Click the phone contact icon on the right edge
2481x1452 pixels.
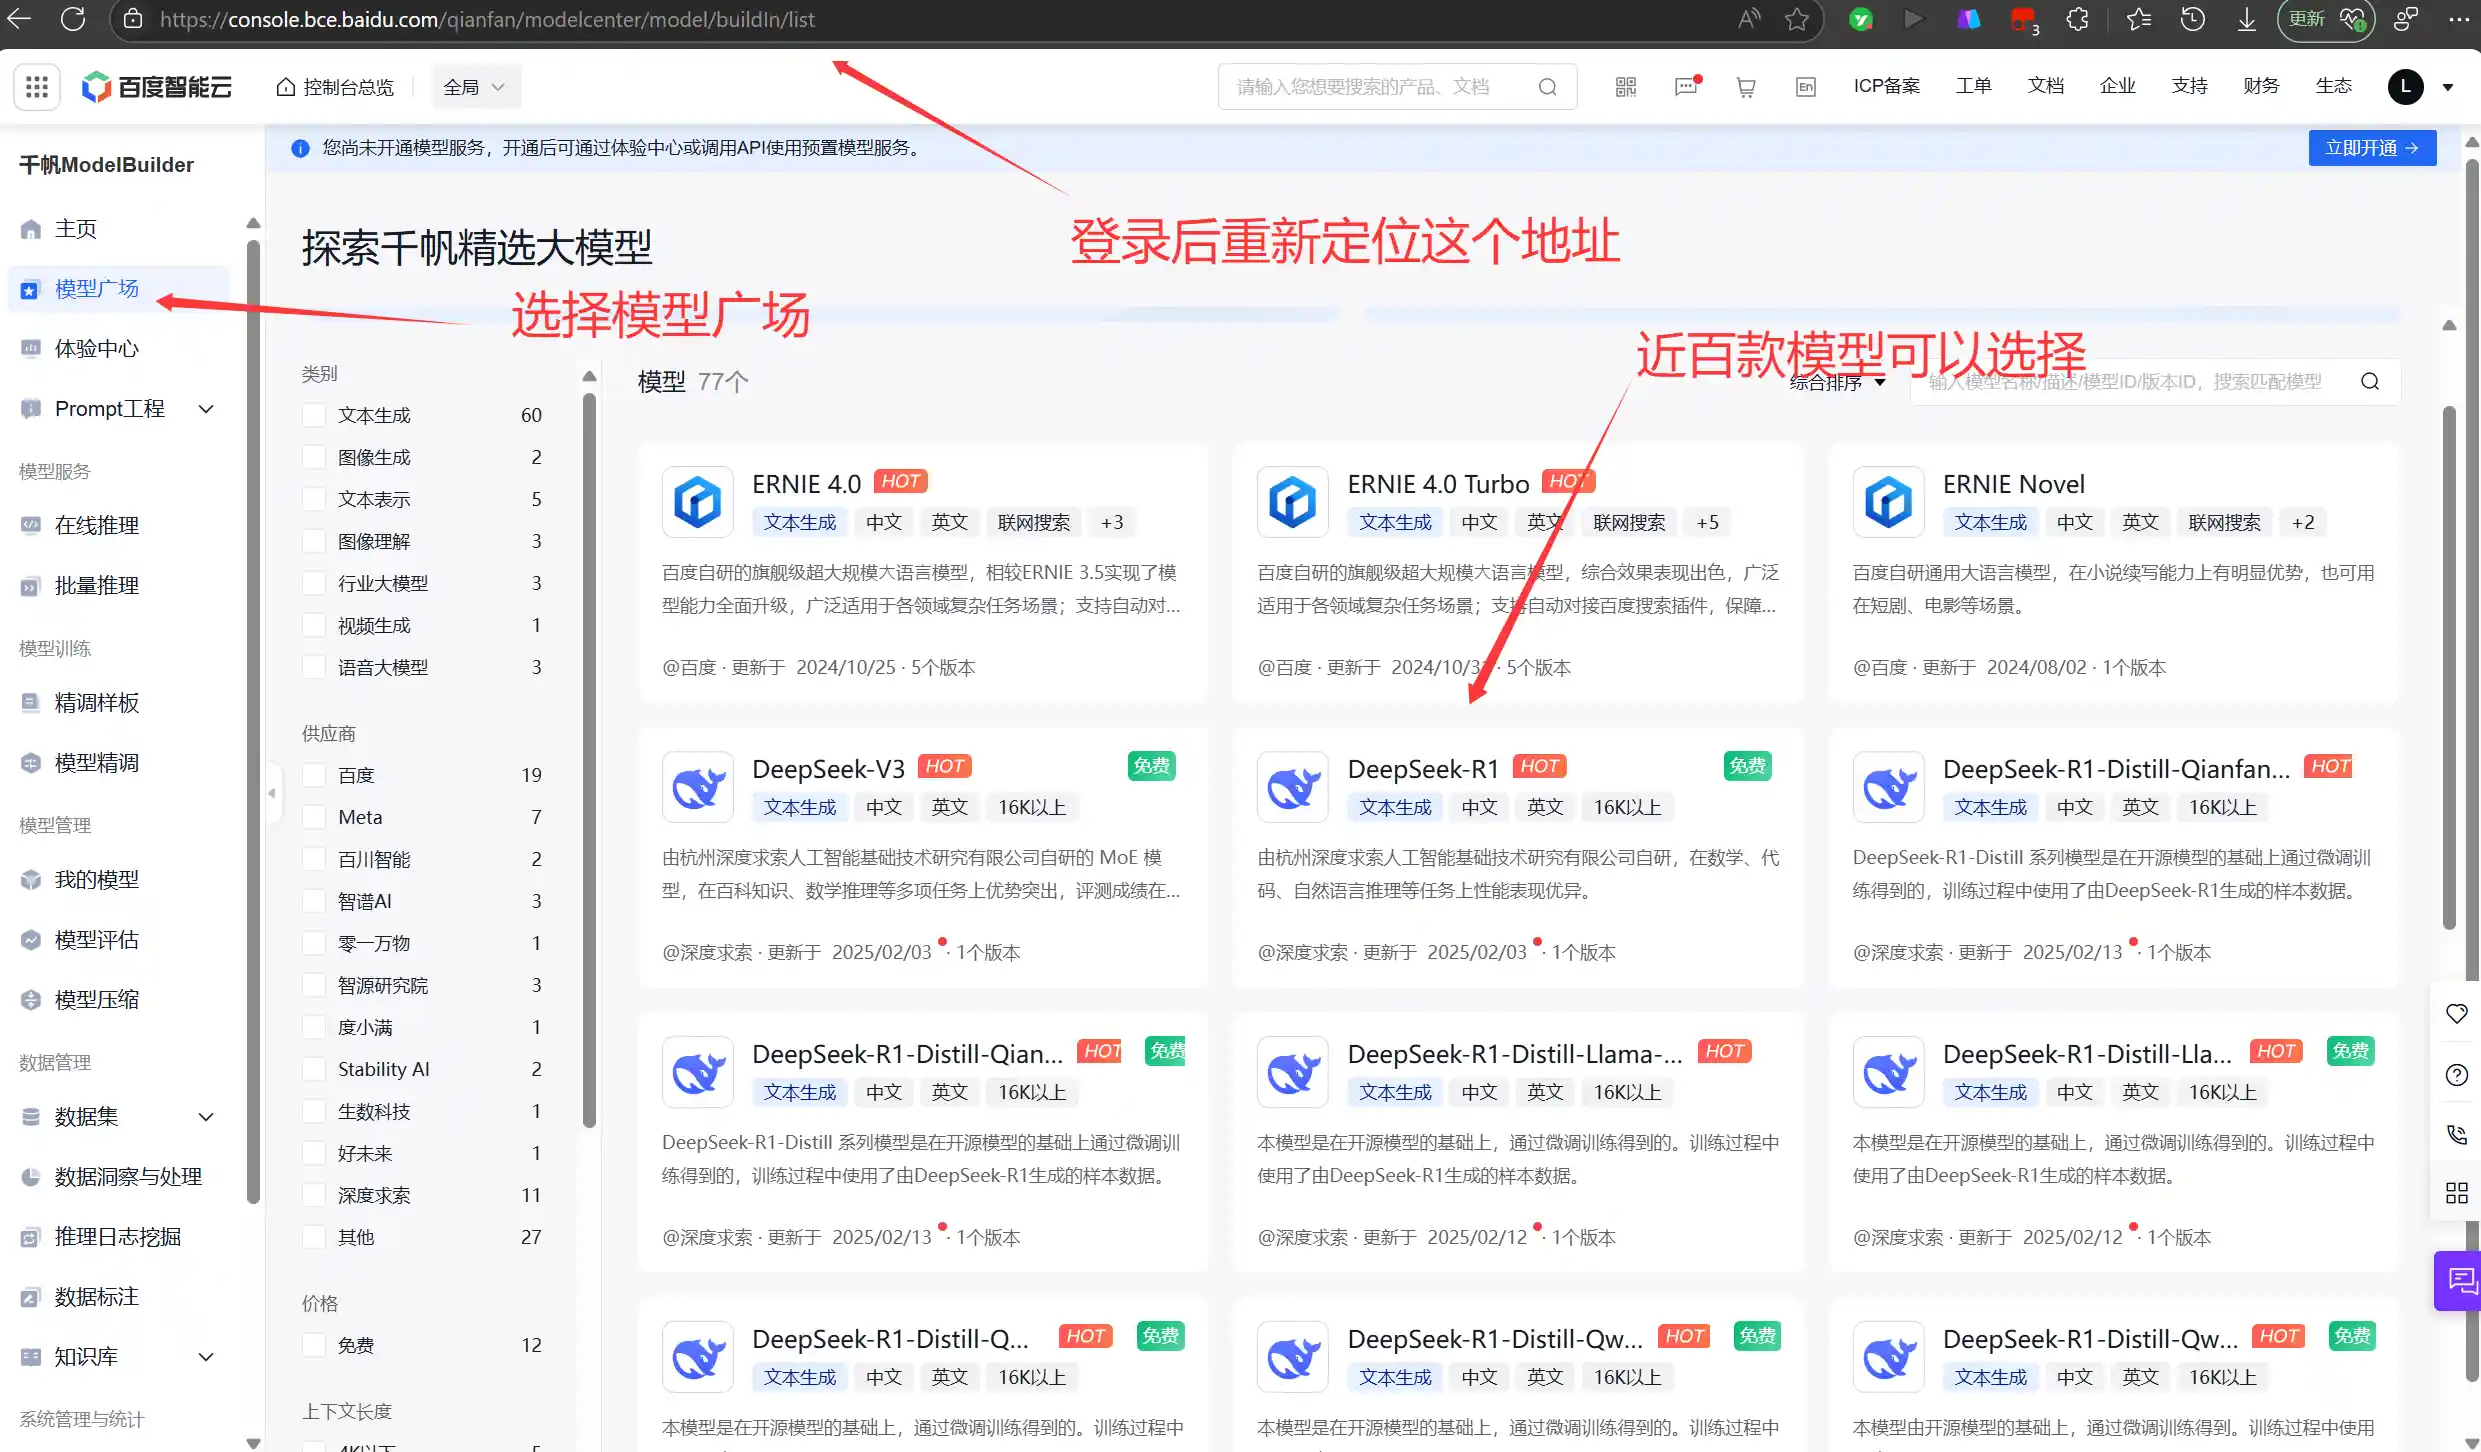click(x=2457, y=1134)
